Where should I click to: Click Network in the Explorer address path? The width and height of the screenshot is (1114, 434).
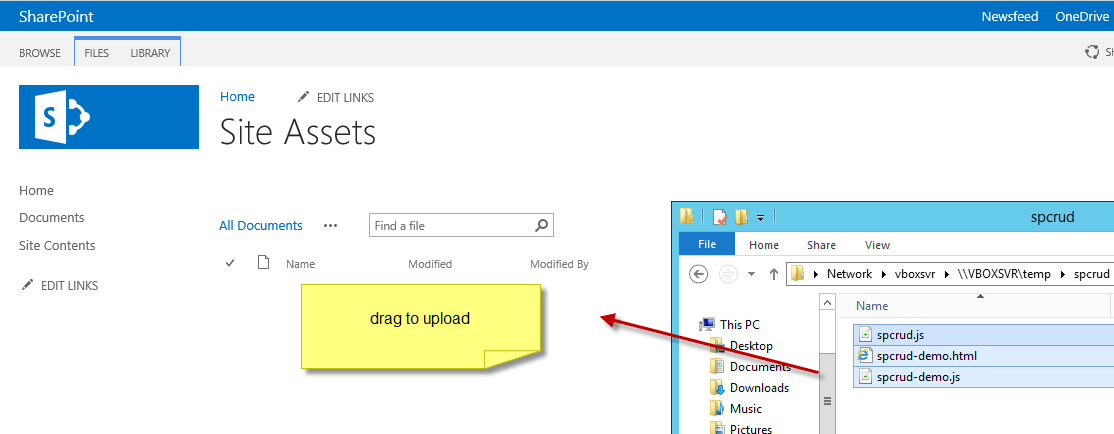849,274
